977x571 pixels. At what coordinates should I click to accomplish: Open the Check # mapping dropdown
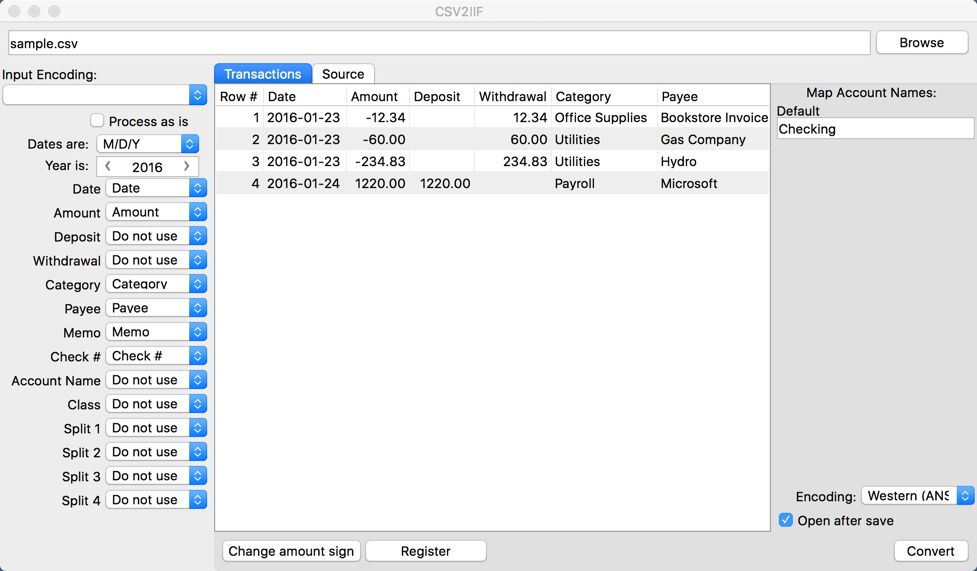(x=156, y=356)
